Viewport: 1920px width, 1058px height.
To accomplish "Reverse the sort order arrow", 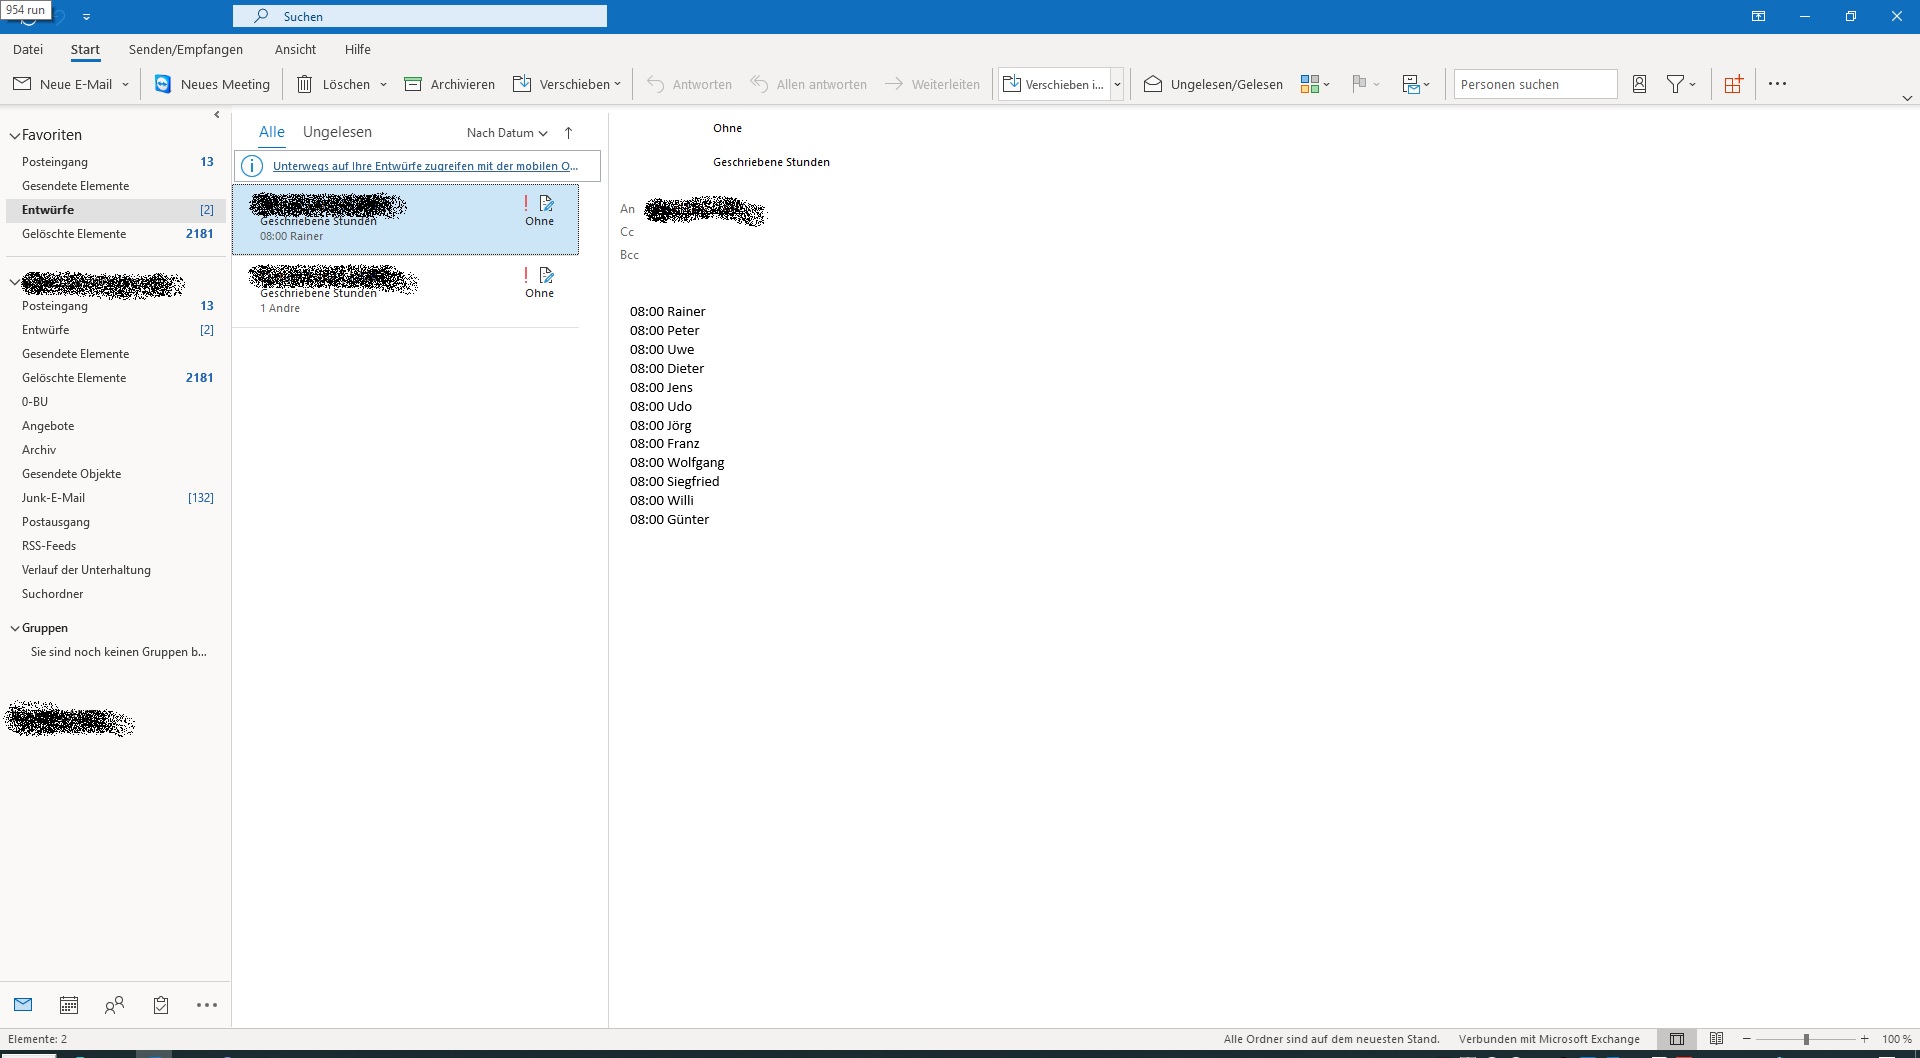I will [569, 133].
